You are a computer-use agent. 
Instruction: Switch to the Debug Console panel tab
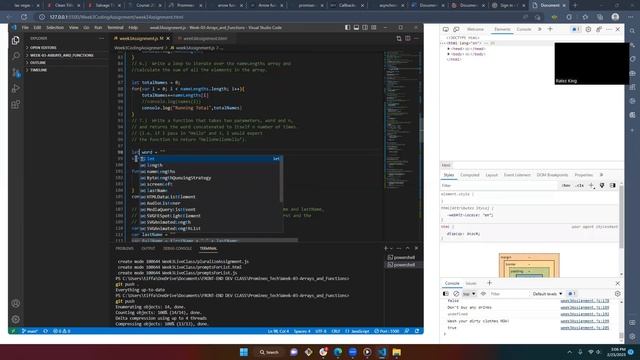[x=177, y=248]
